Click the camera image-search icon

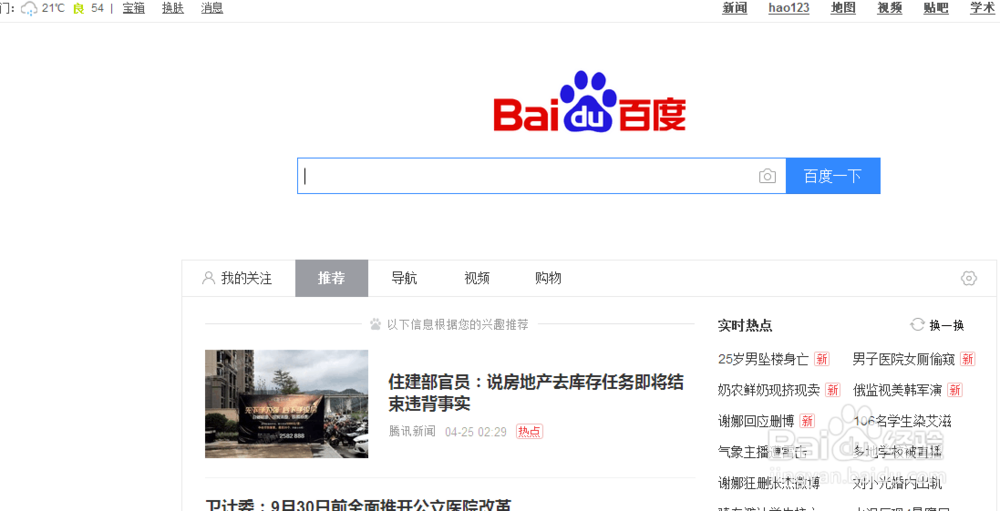tap(767, 176)
